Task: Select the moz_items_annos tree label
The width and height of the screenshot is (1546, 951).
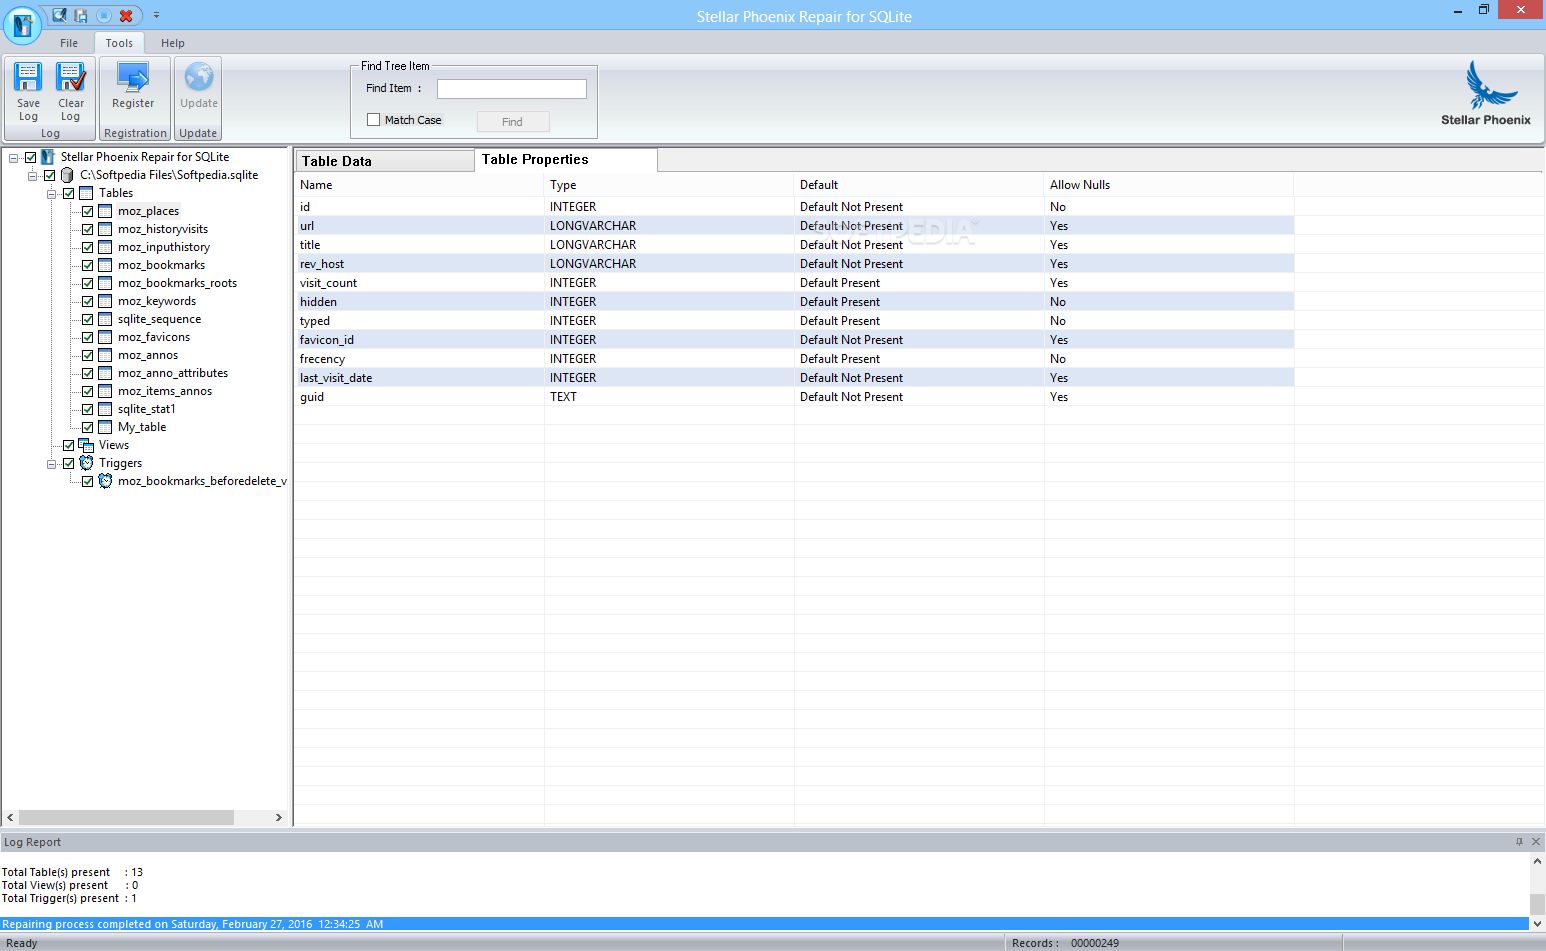Action: 165,391
